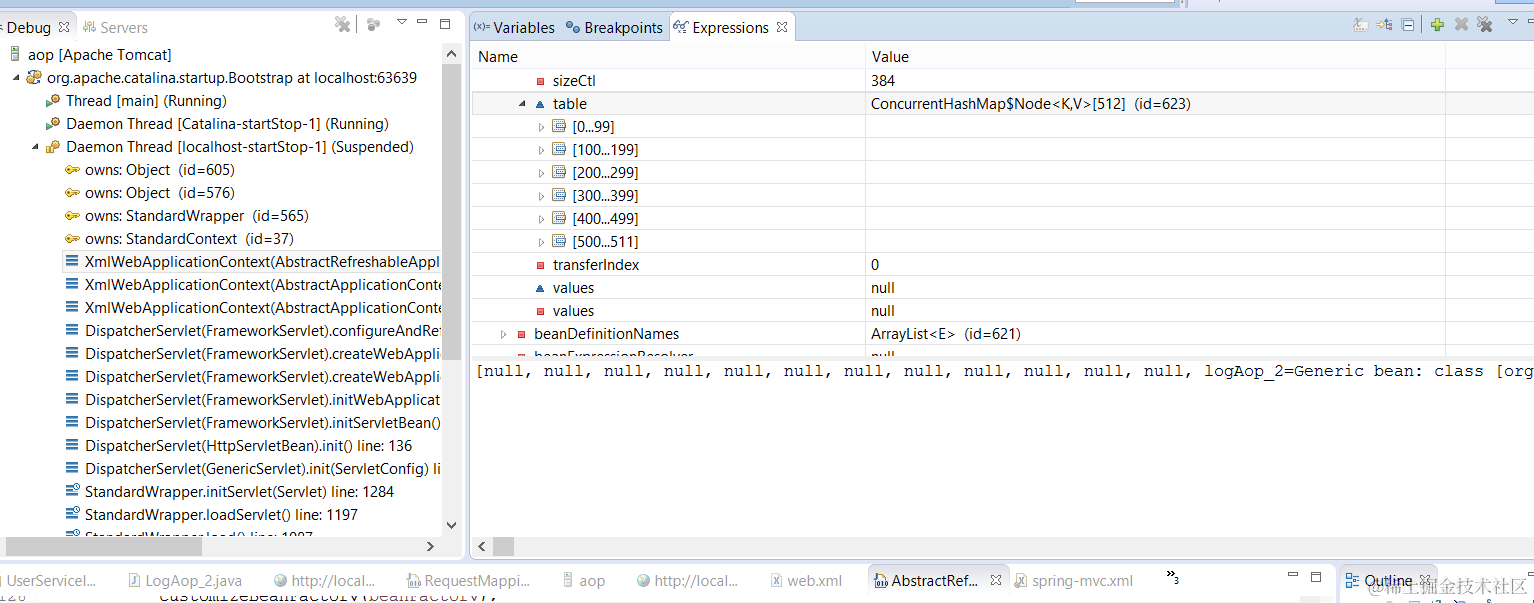
Task: Click the Expressions horizontal scroll-left arrow
Action: pyautogui.click(x=482, y=546)
